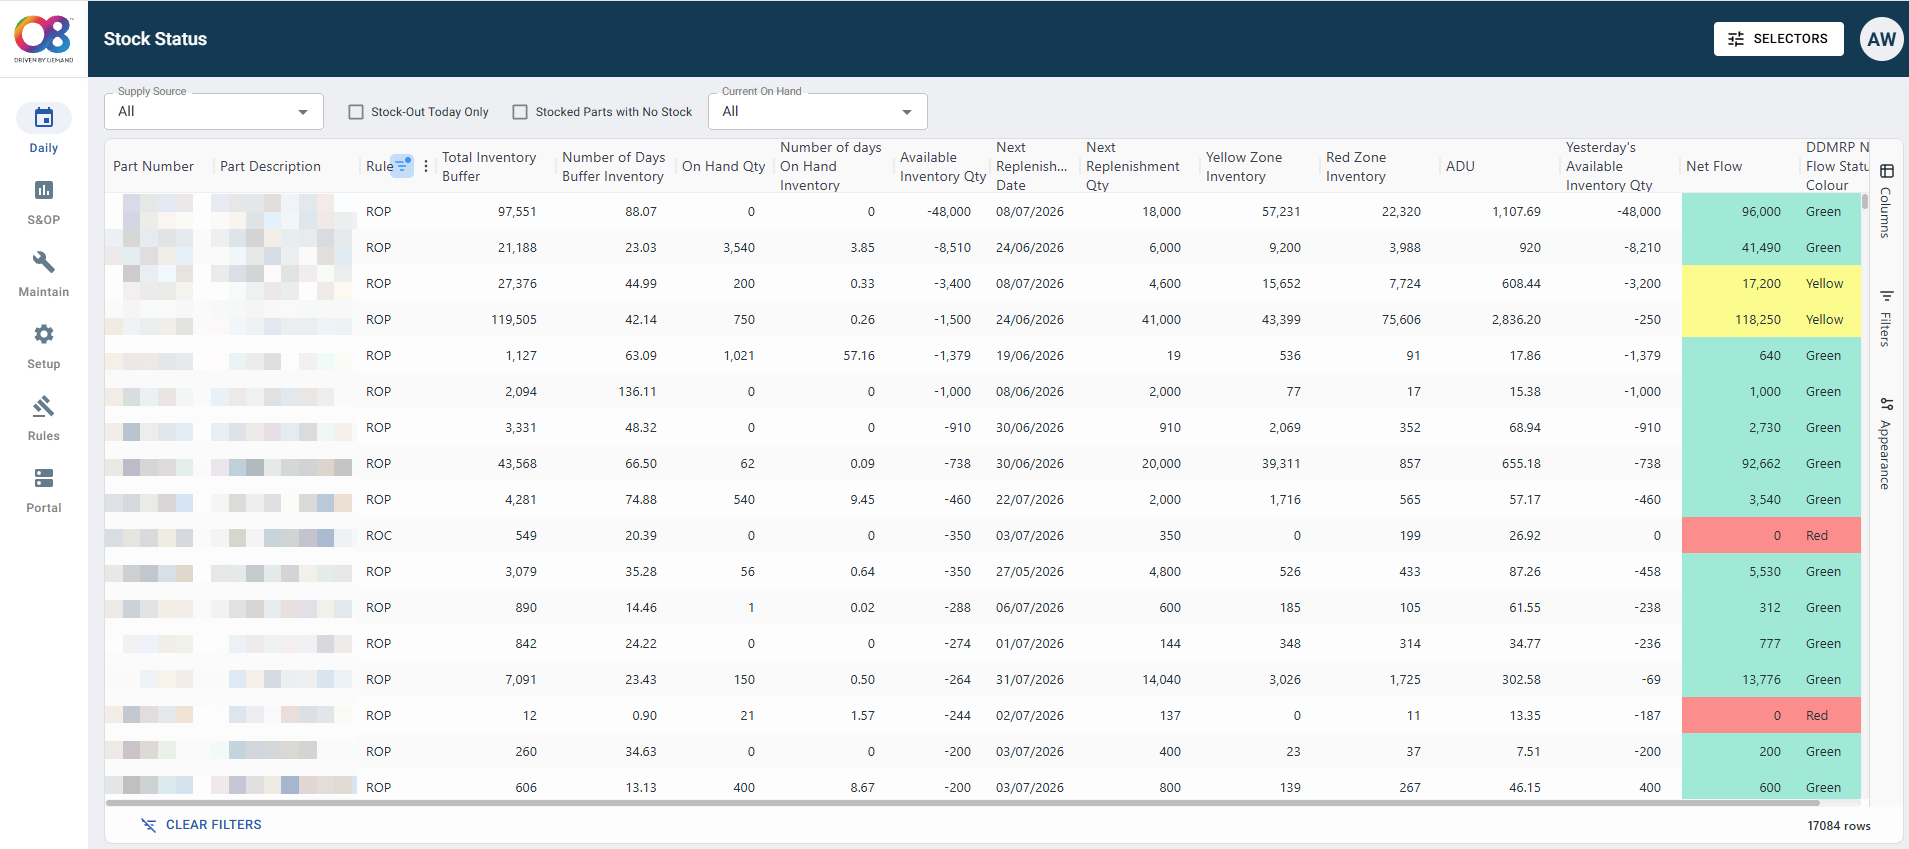Sort by Next Replenishment Qty column

click(x=1132, y=166)
